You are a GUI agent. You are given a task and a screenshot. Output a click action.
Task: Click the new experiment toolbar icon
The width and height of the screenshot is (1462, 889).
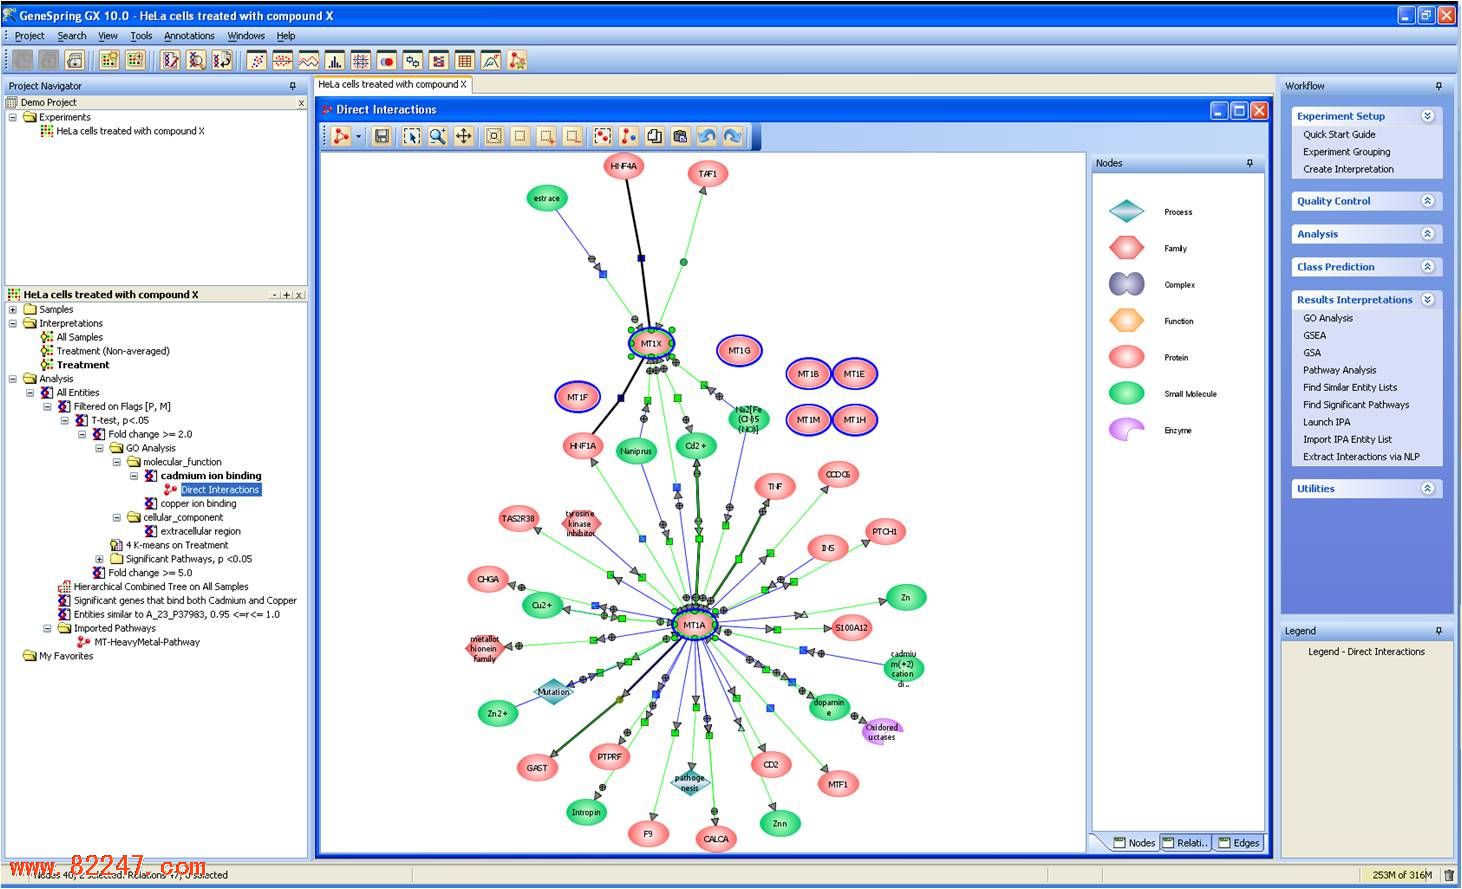[109, 61]
